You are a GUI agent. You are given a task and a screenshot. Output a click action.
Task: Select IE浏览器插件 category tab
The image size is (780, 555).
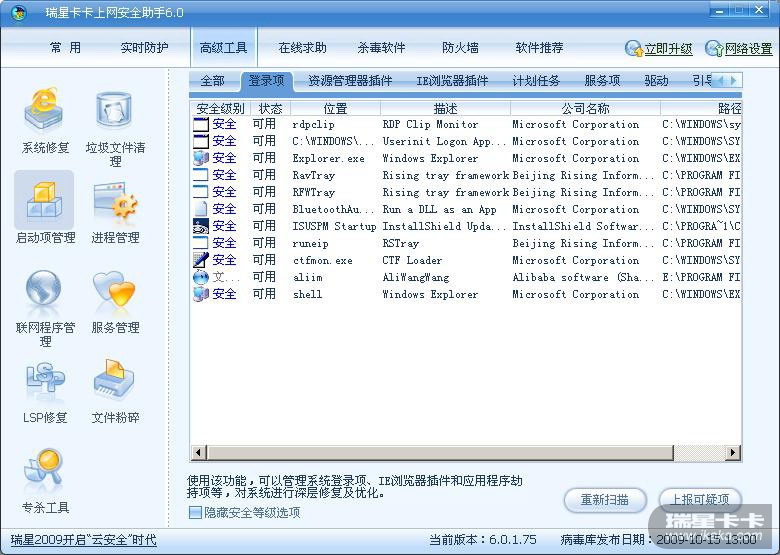click(452, 81)
